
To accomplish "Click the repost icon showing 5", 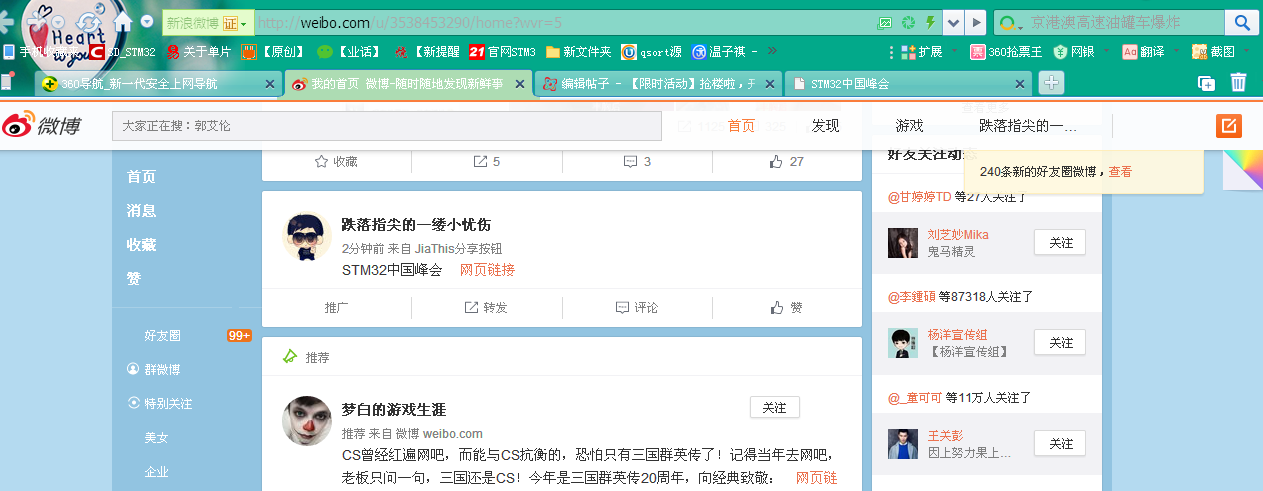I will click(x=486, y=161).
